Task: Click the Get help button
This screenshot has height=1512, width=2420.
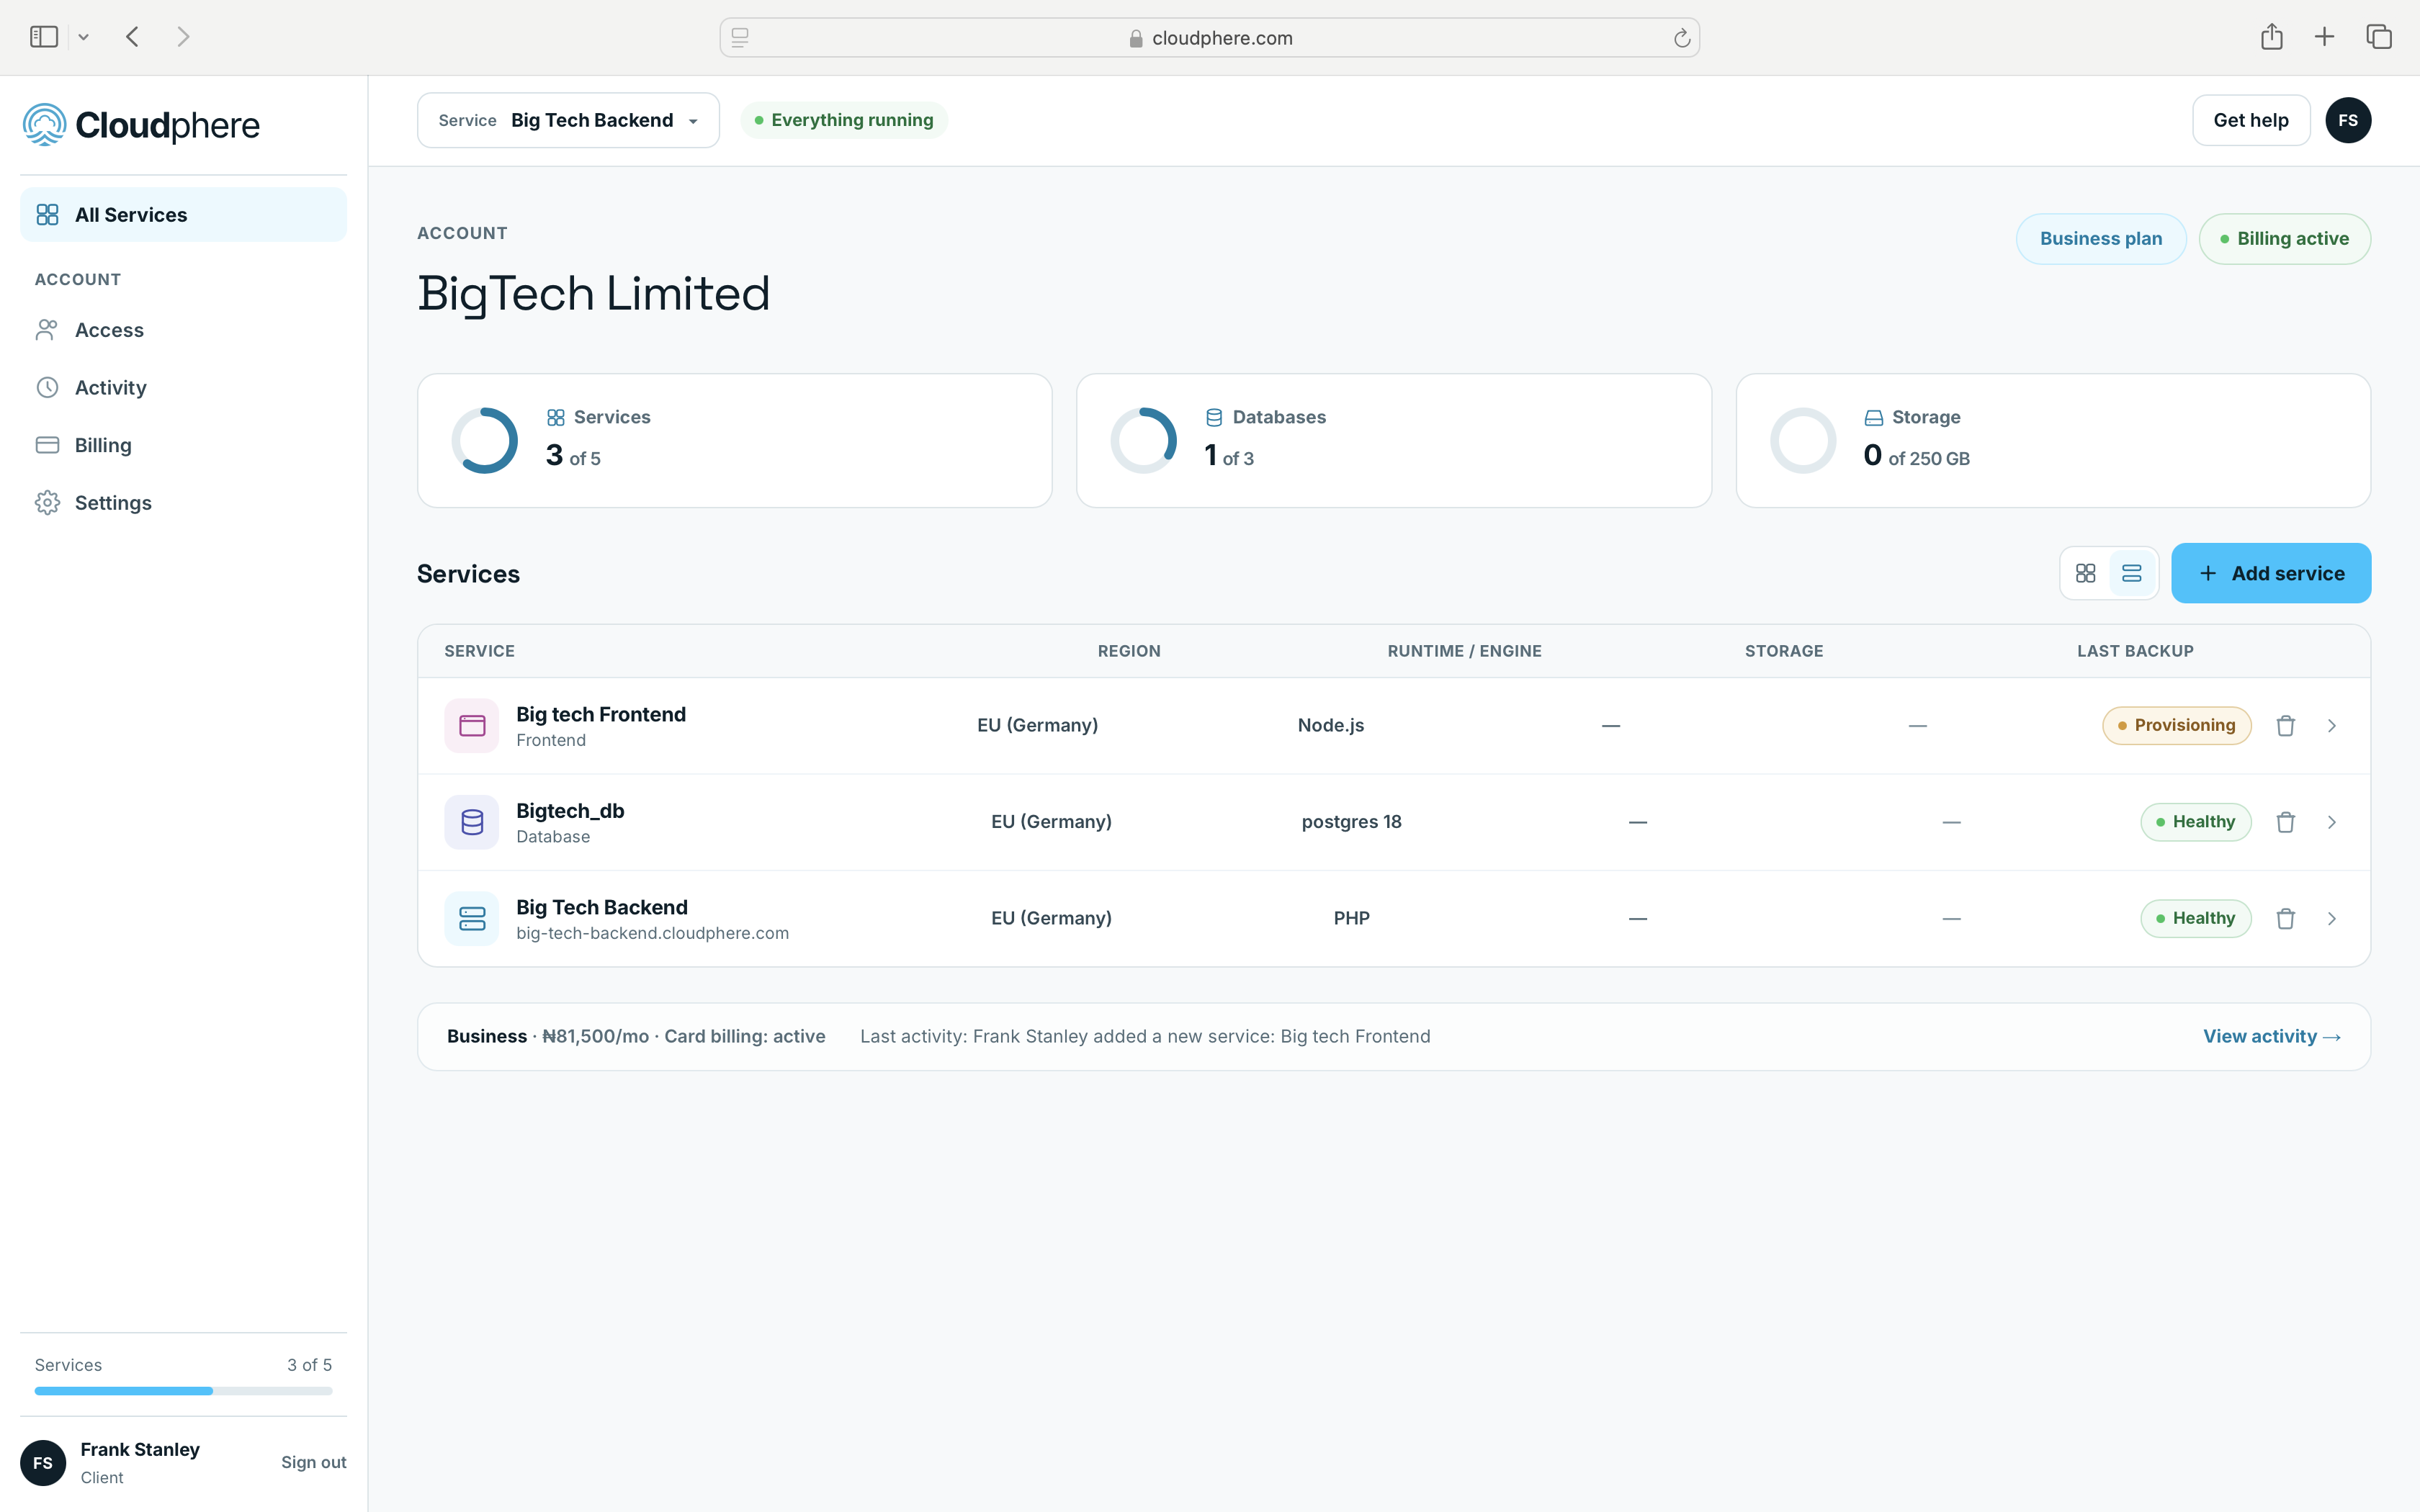Action: click(x=2251, y=120)
